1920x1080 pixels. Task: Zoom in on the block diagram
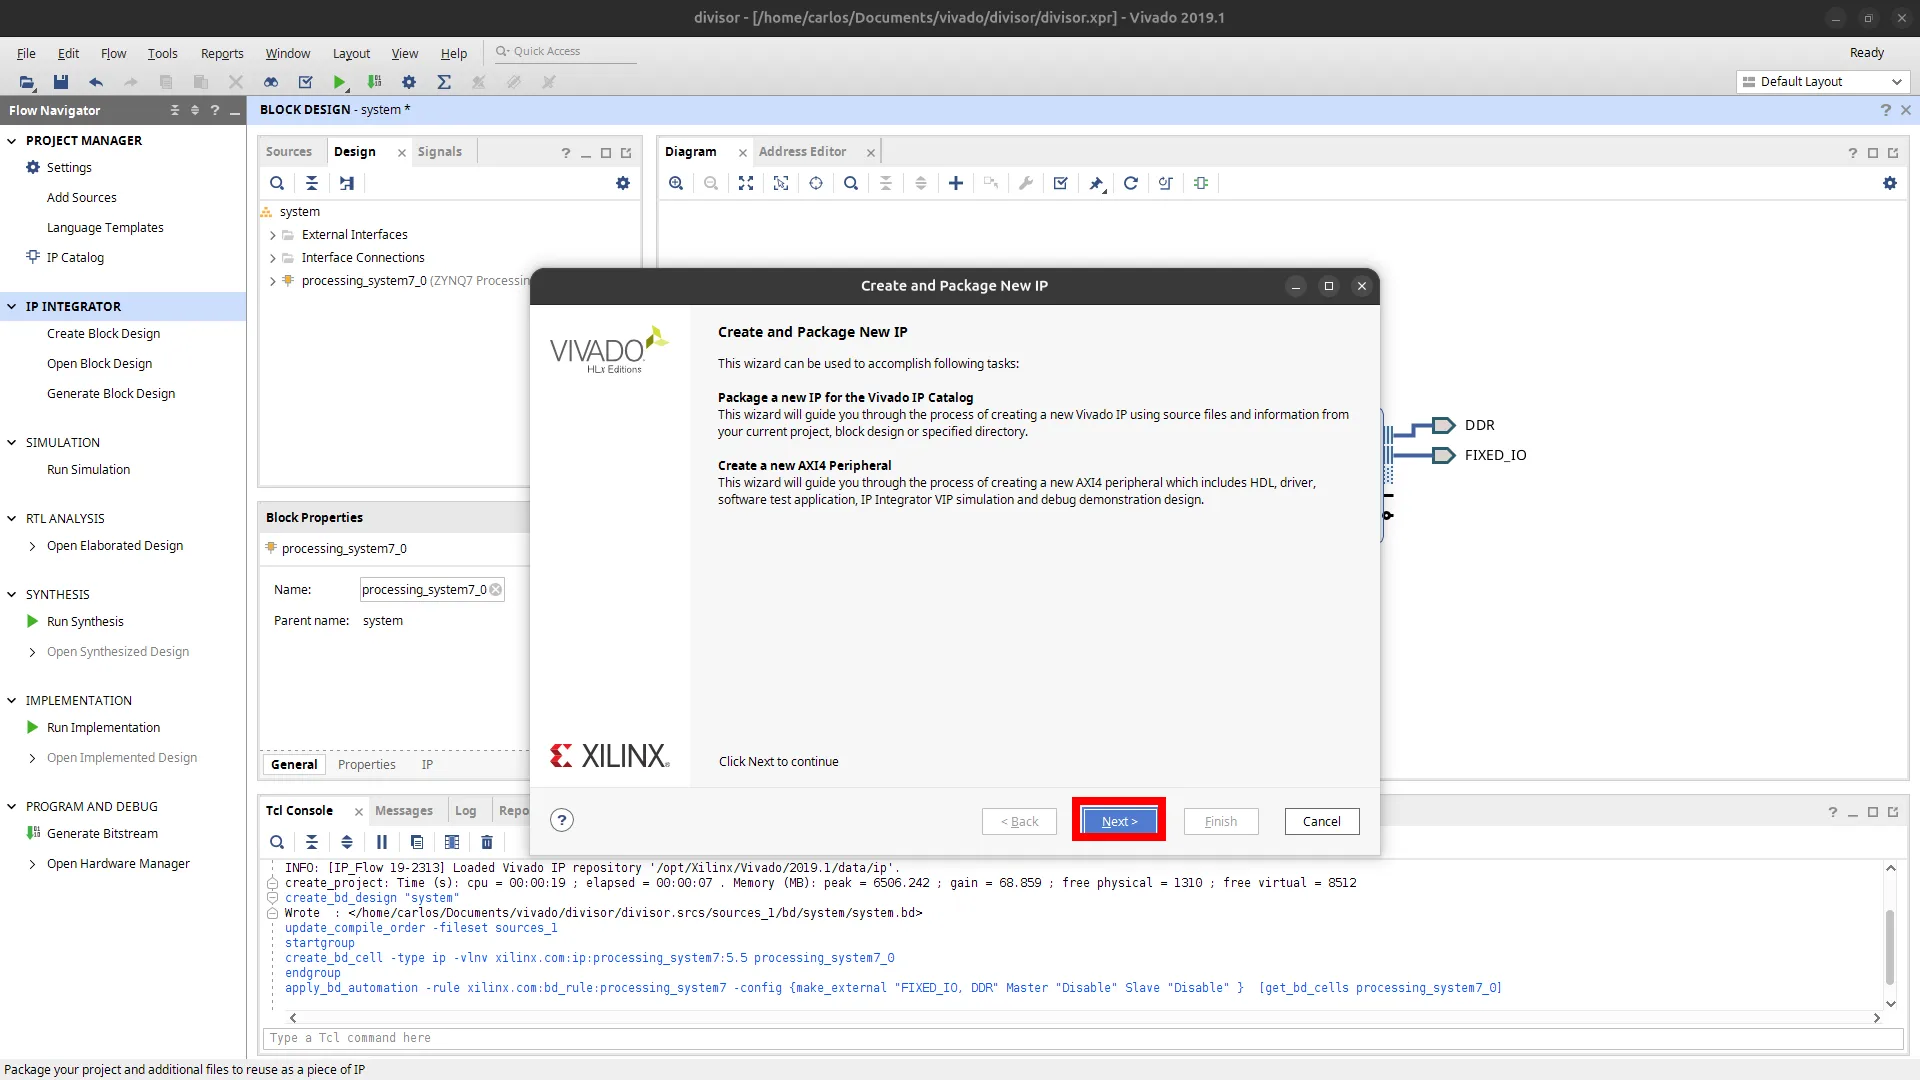coord(676,183)
